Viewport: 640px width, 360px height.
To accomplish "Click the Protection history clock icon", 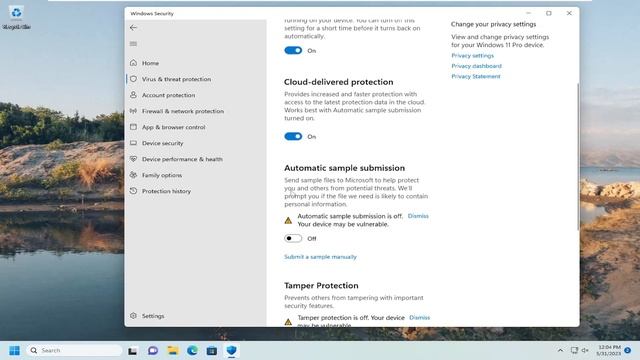I will click(x=133, y=191).
